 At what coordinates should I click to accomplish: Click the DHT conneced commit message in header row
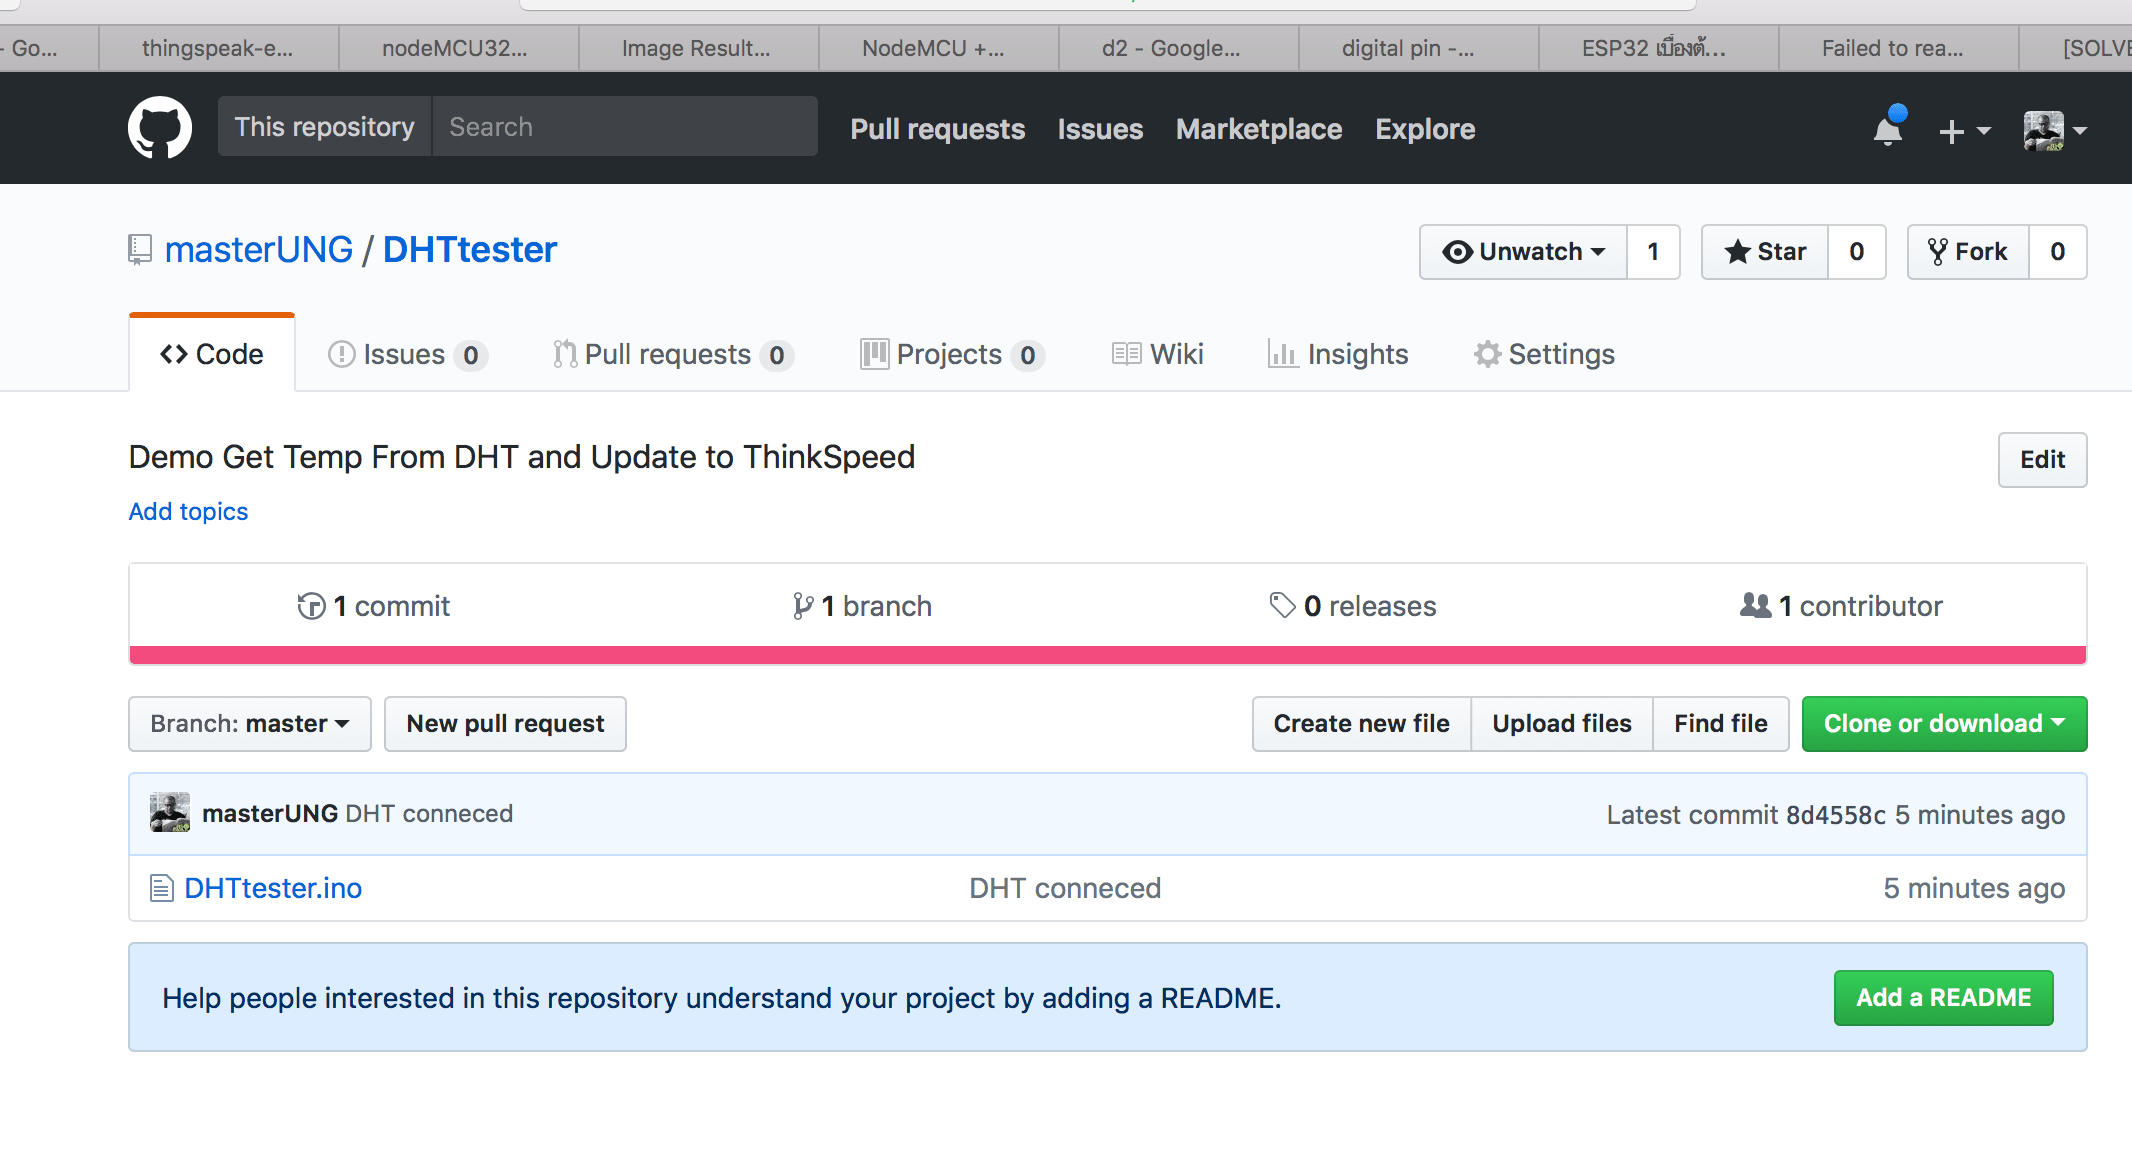[429, 814]
